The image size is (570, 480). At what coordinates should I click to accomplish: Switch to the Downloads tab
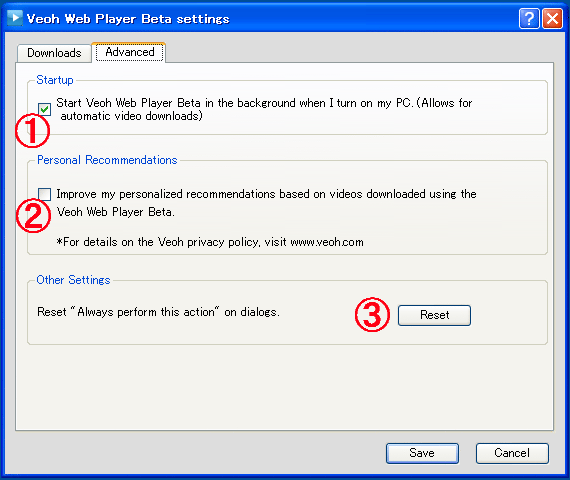click(x=54, y=53)
